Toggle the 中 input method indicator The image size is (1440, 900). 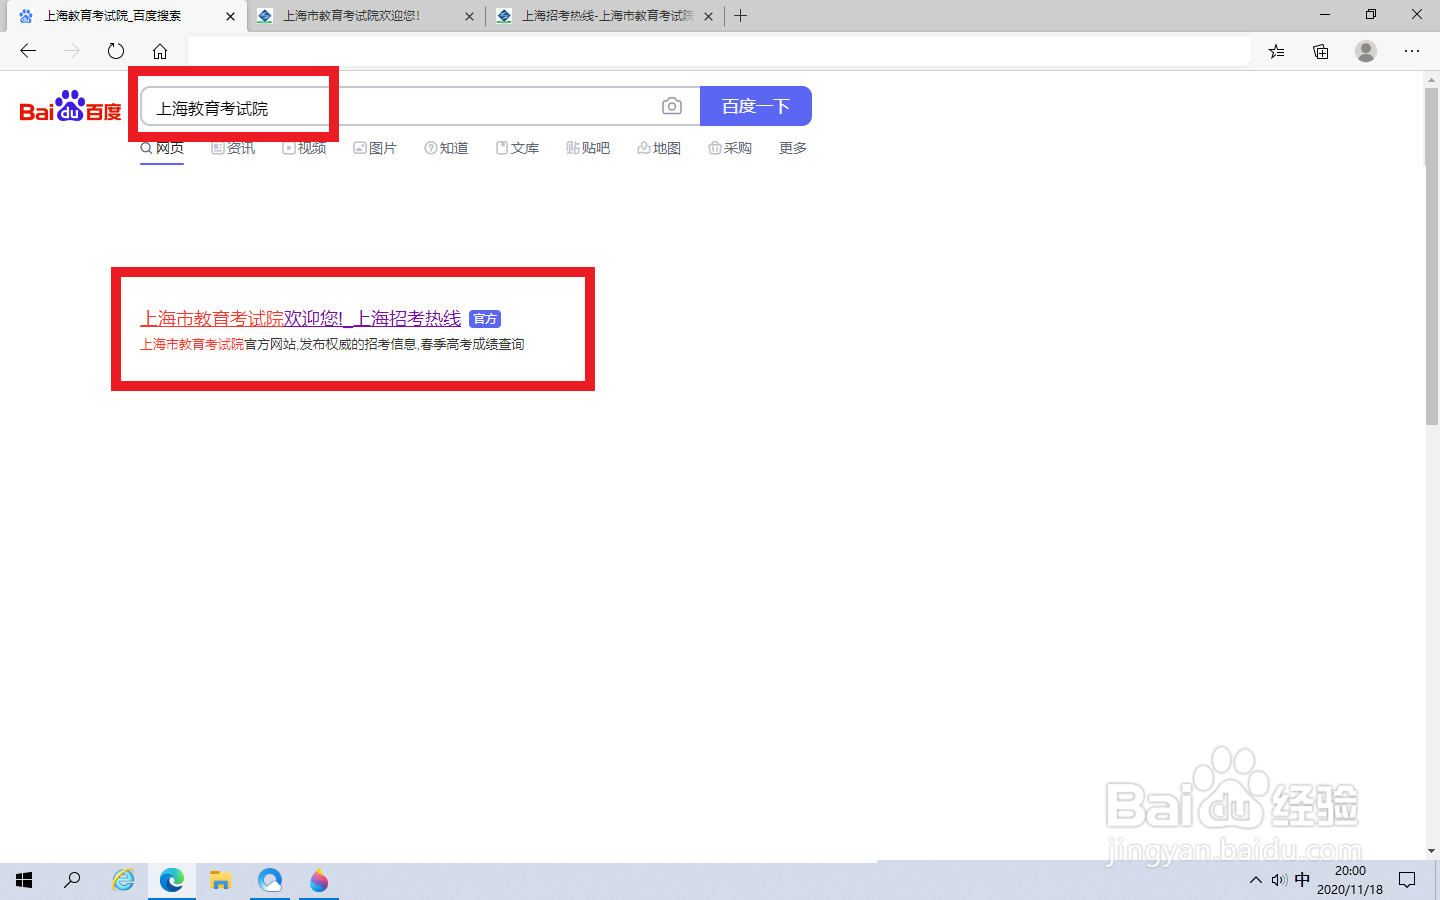(x=1302, y=880)
